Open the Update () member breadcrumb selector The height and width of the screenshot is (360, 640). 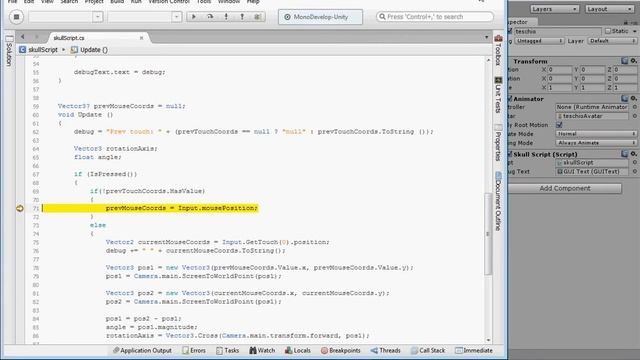click(89, 50)
